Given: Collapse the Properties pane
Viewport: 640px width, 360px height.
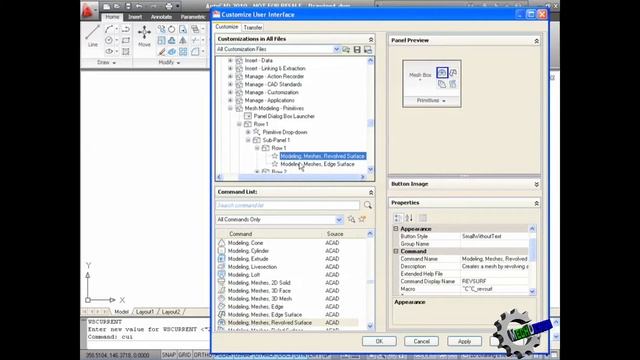Looking at the screenshot, I should 536,203.
